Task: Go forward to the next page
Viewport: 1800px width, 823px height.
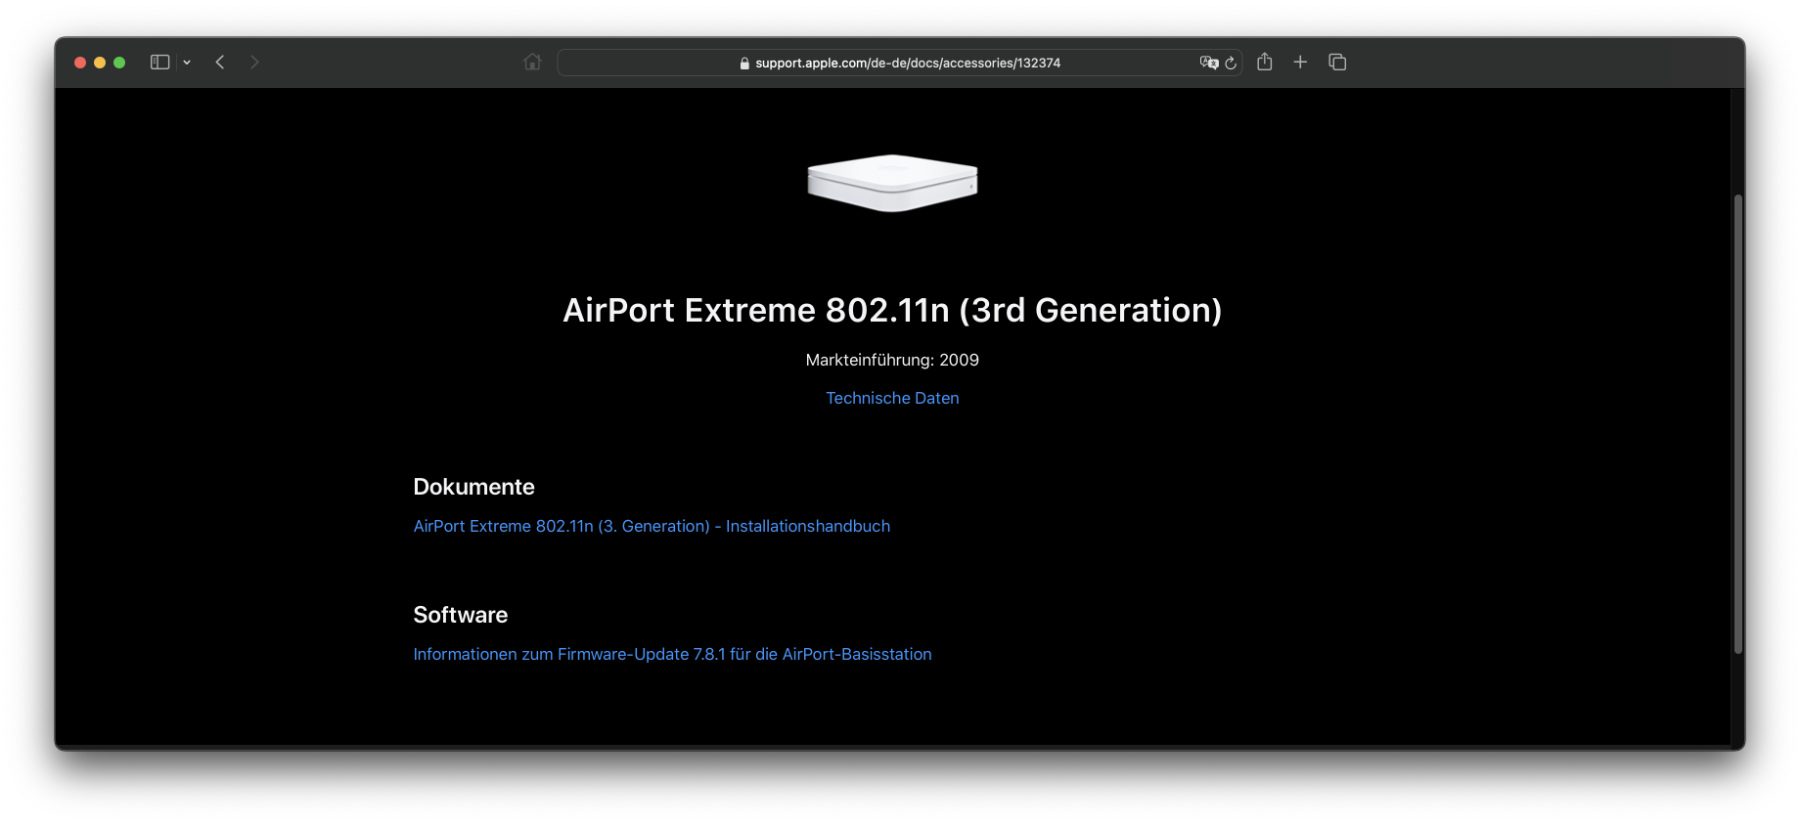Action: pos(255,62)
